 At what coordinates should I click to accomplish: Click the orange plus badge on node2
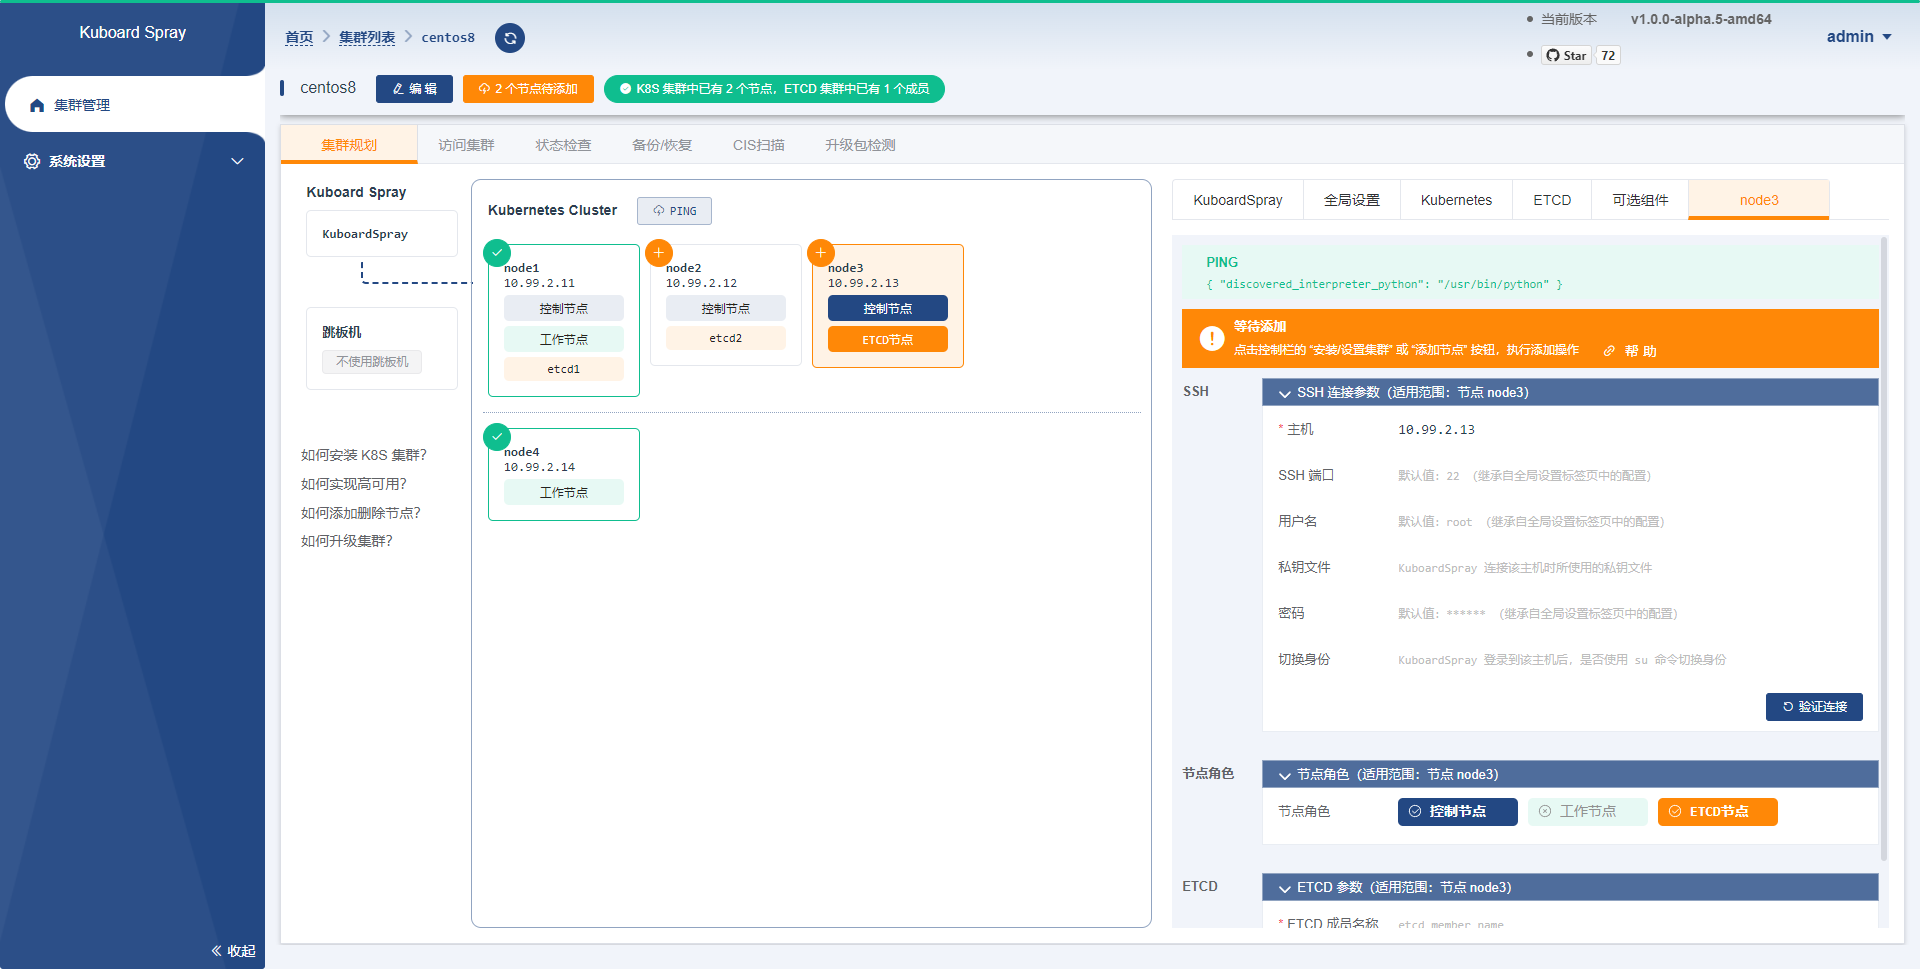659,253
